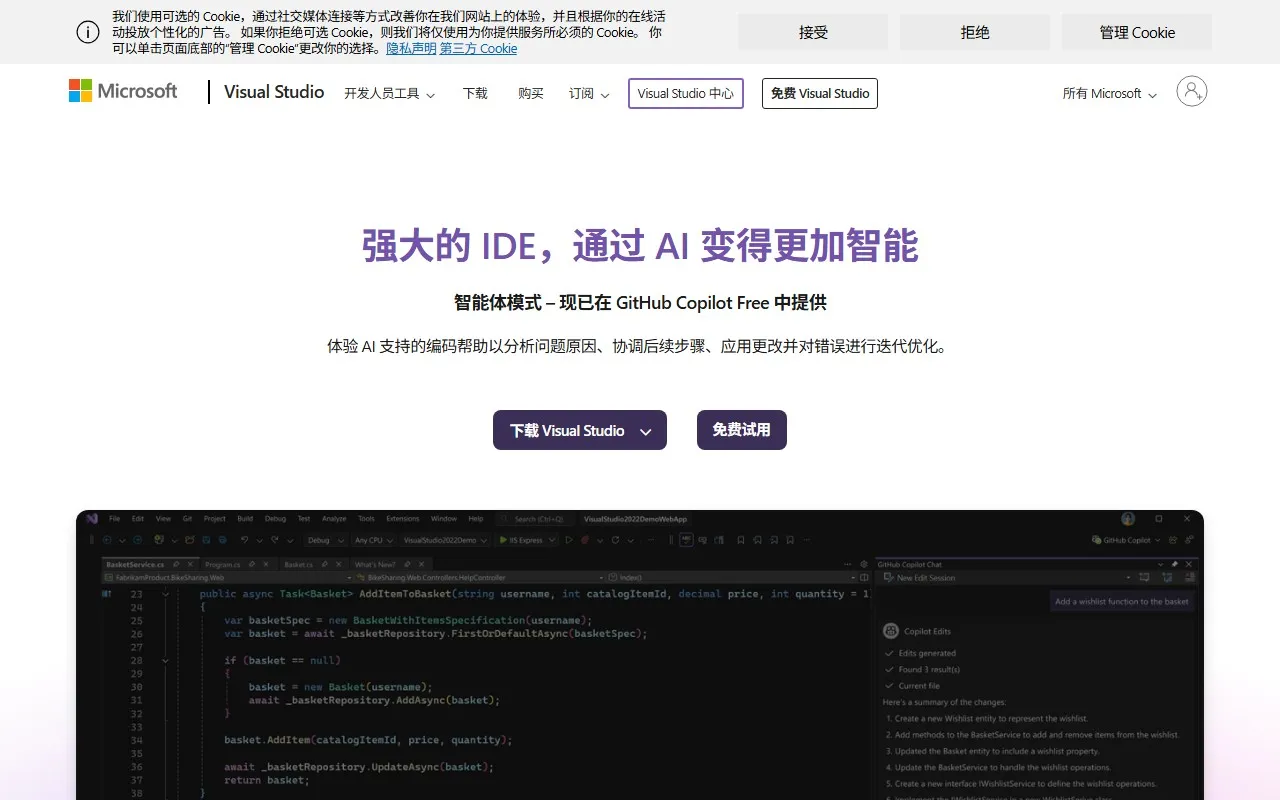Click the Search Ctrl+Q box
Image resolution: width=1280 pixels, height=800 pixels.
coord(533,519)
